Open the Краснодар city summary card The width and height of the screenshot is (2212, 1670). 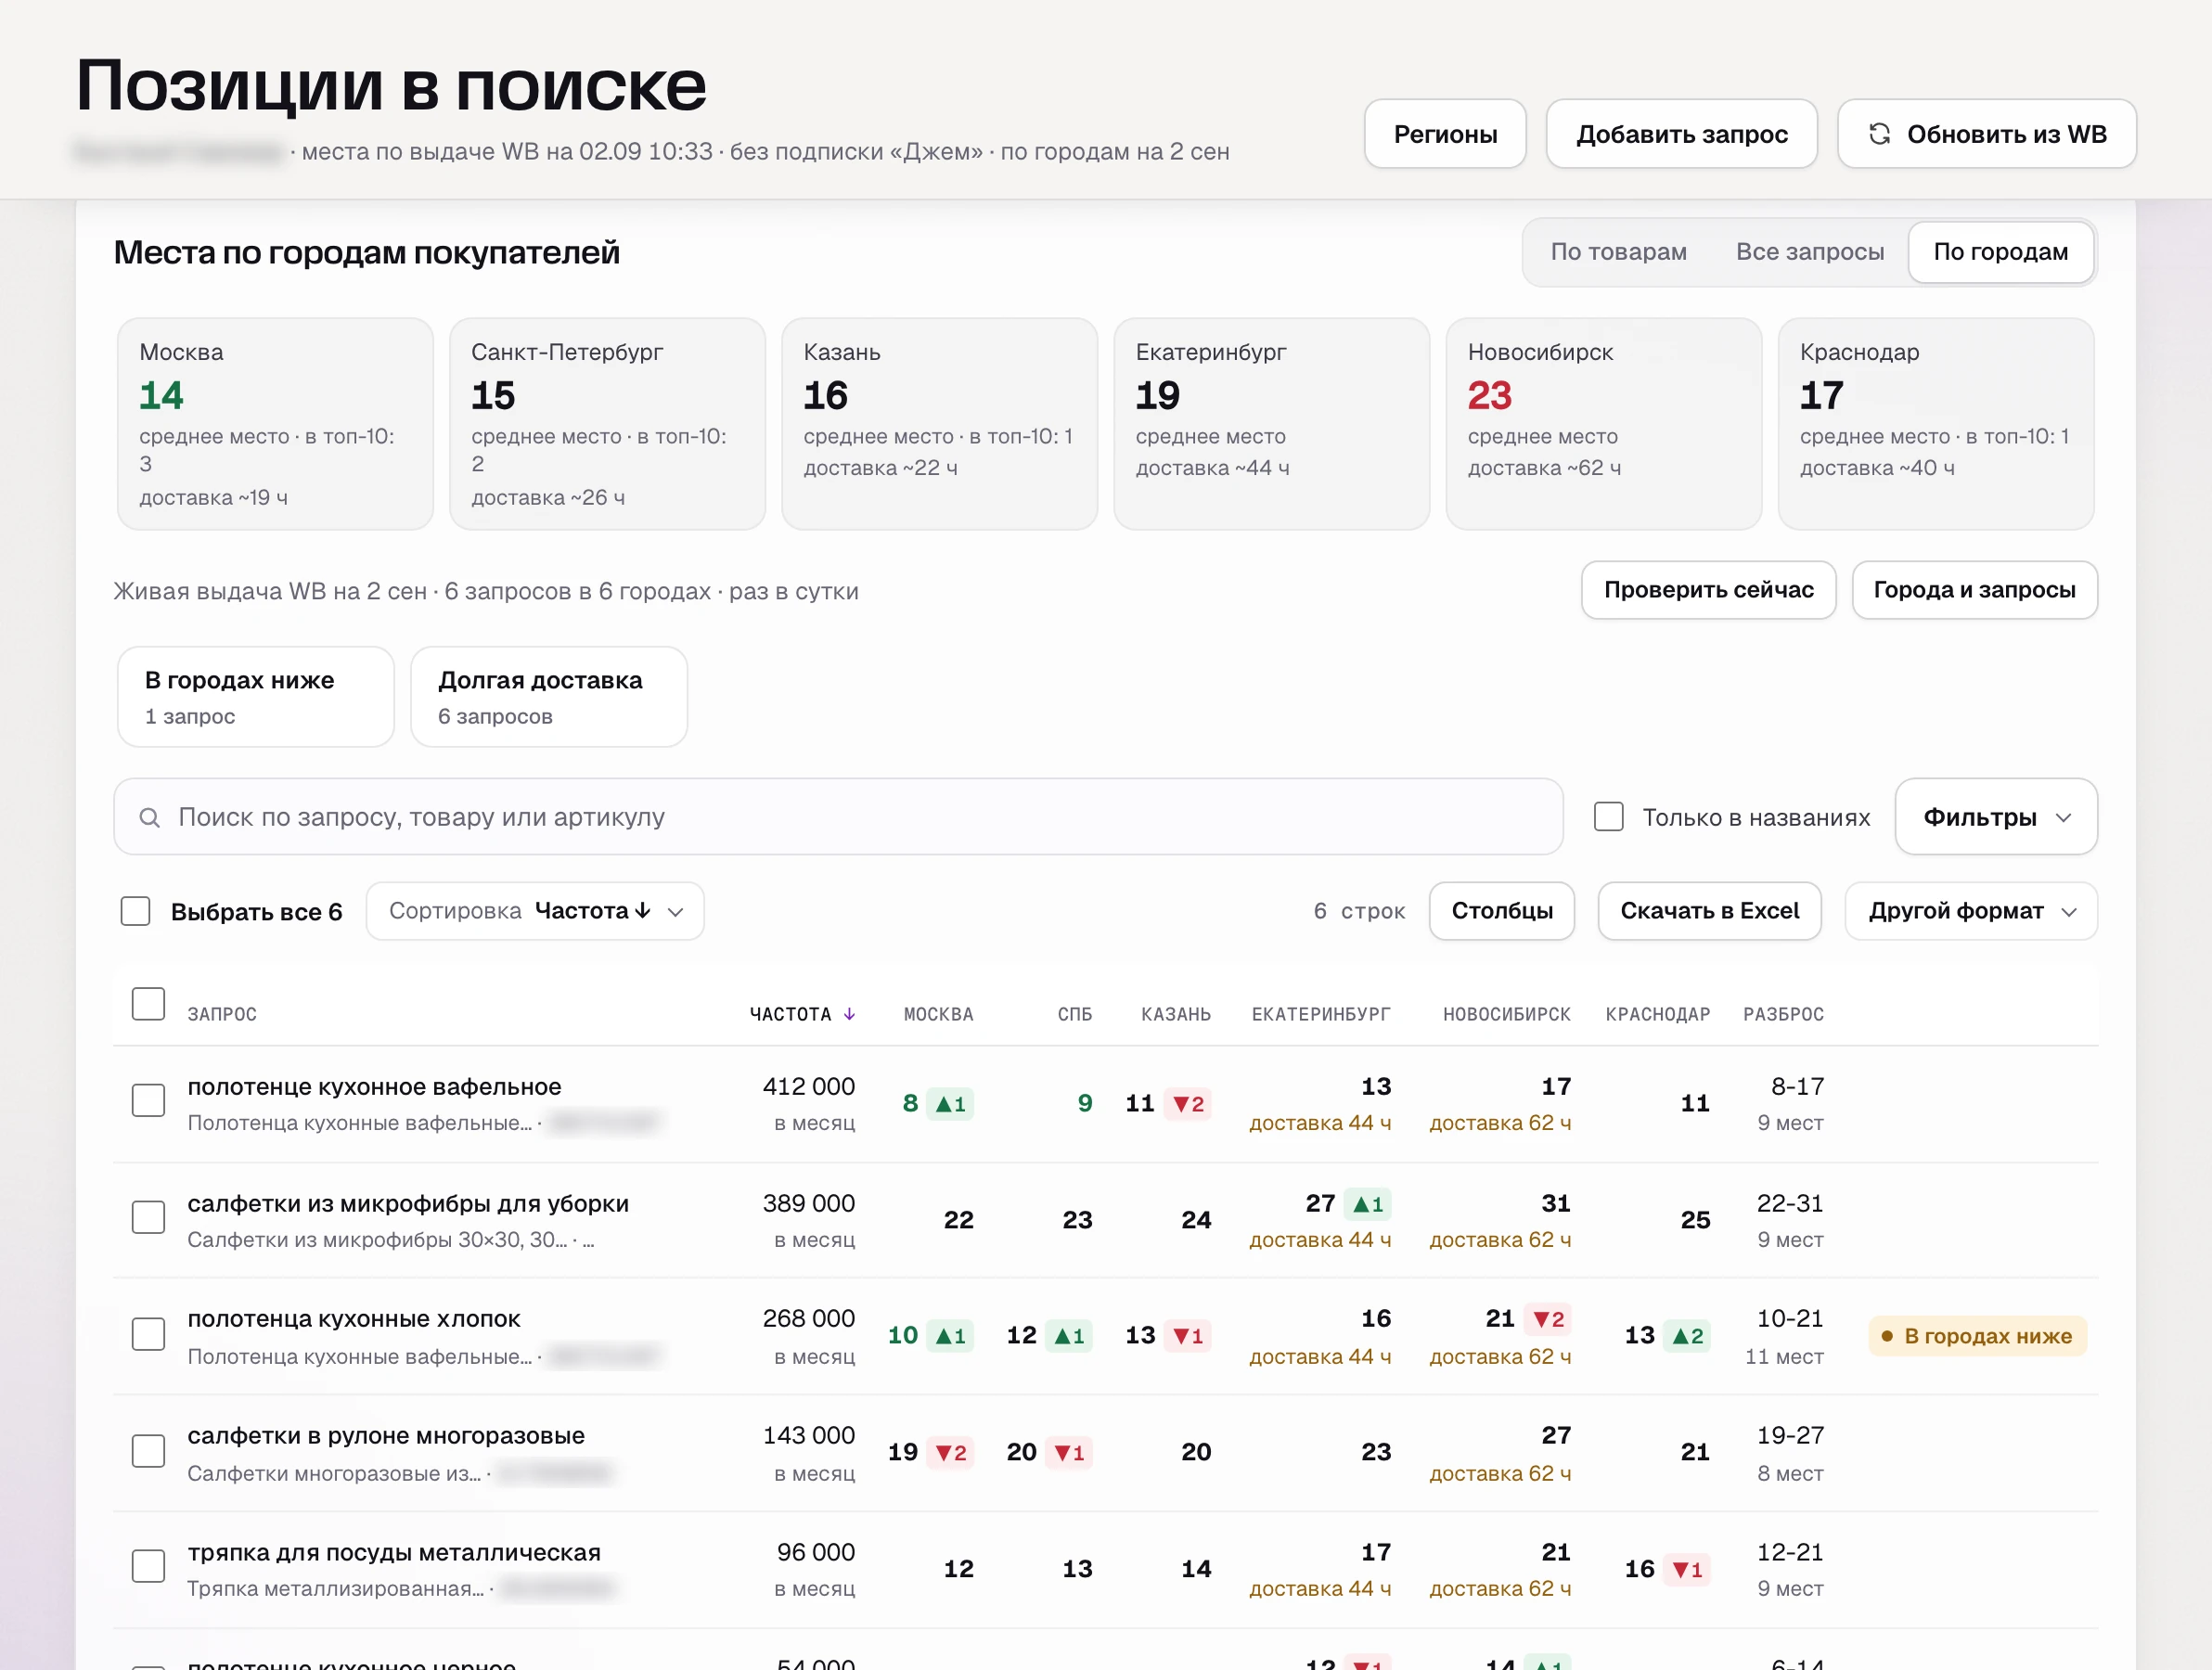pos(1935,424)
